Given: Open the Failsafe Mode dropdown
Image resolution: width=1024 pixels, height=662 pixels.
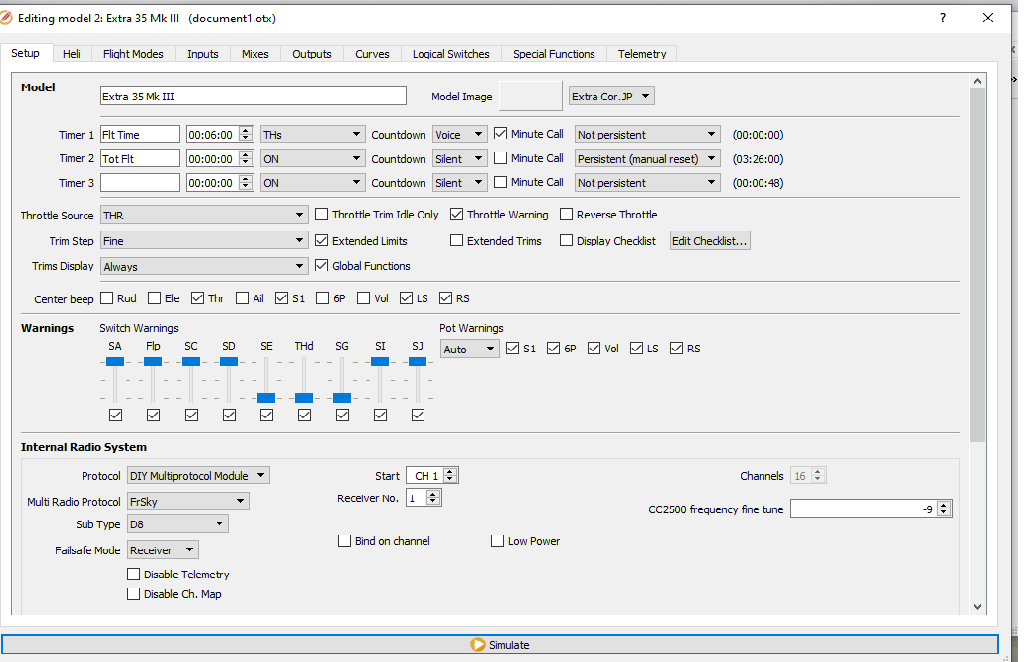Looking at the screenshot, I should [x=162, y=549].
